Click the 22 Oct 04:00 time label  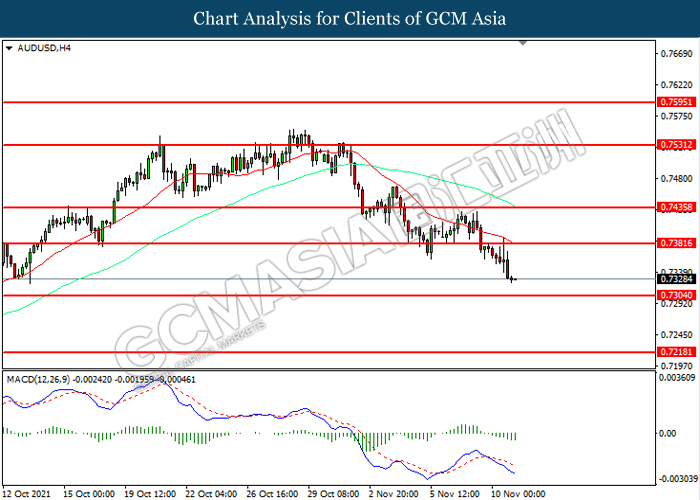pos(211,493)
